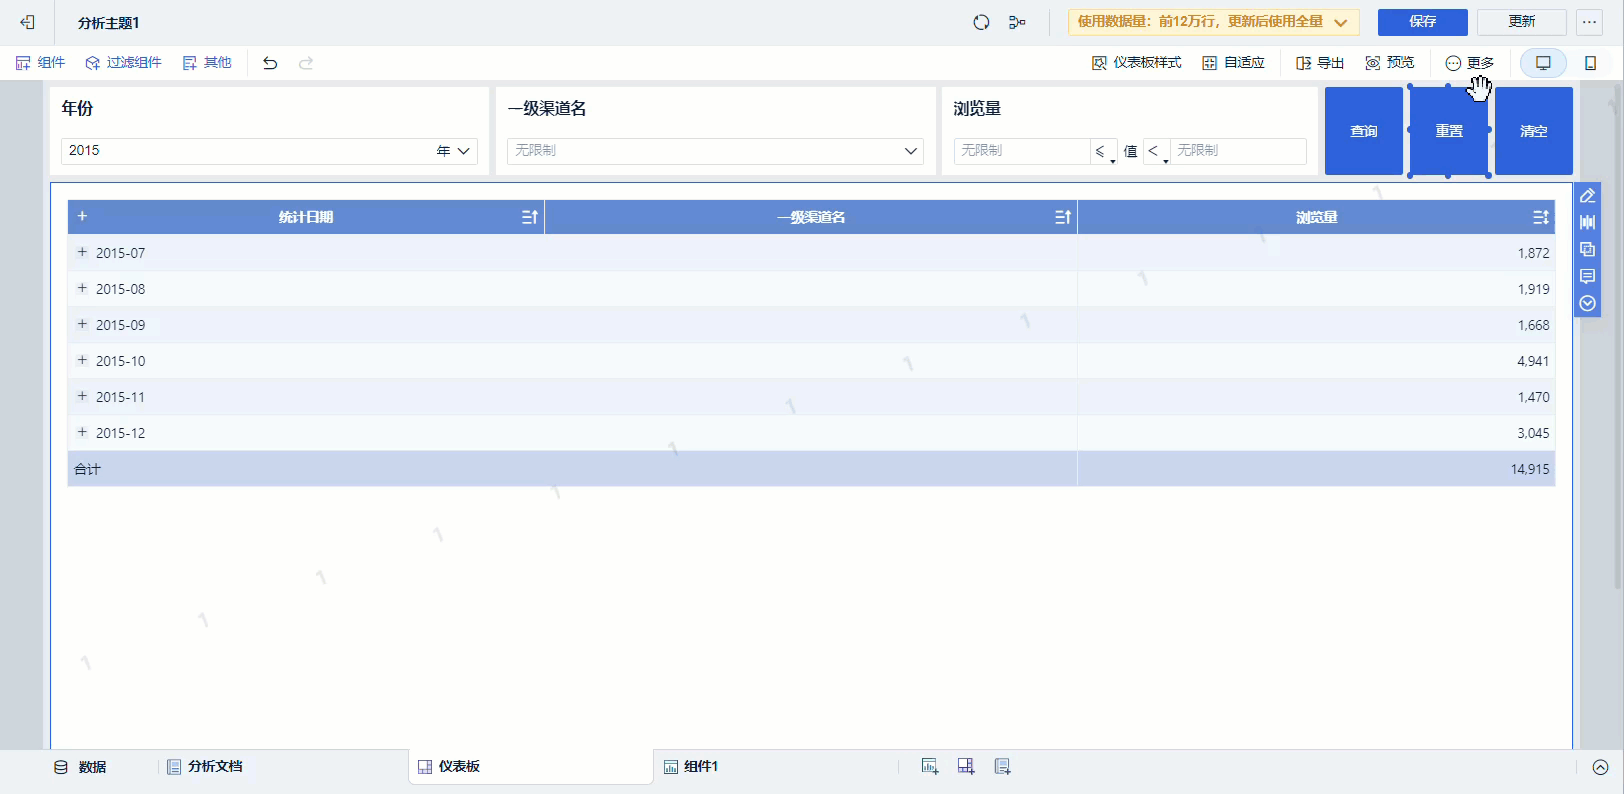Click the undo arrow in the toolbar
The height and width of the screenshot is (794, 1624).
(270, 63)
